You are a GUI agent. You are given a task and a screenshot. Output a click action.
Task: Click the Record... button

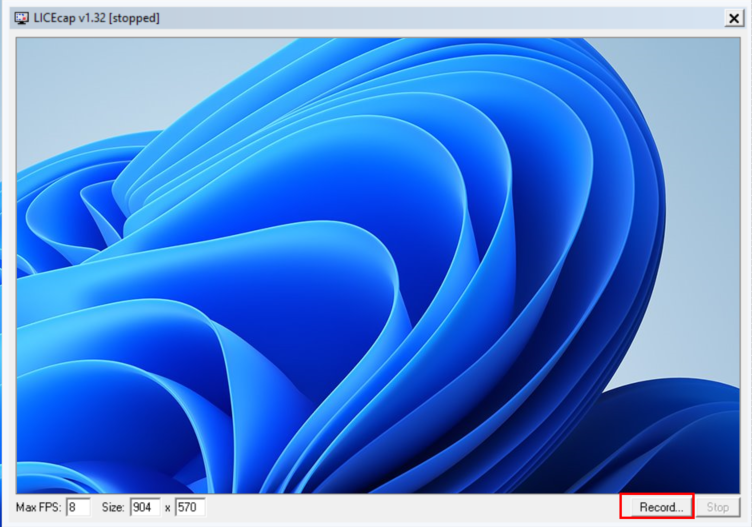661,507
